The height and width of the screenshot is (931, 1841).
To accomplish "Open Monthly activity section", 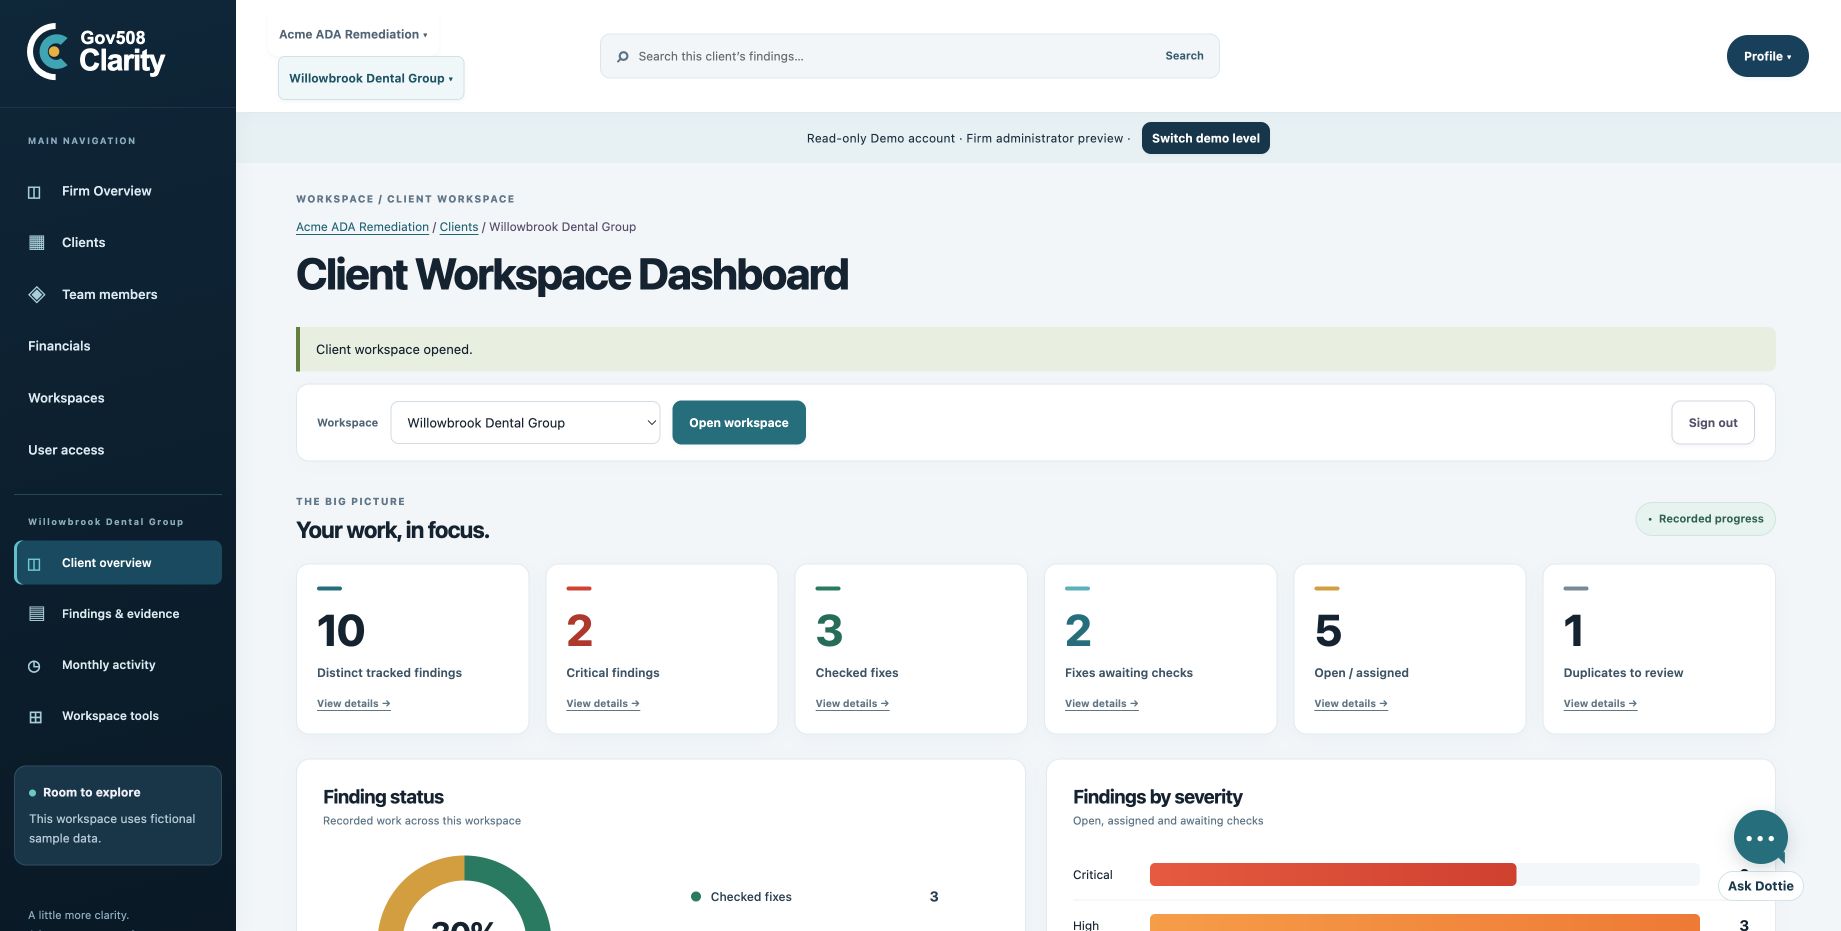I will click(x=118, y=665).
